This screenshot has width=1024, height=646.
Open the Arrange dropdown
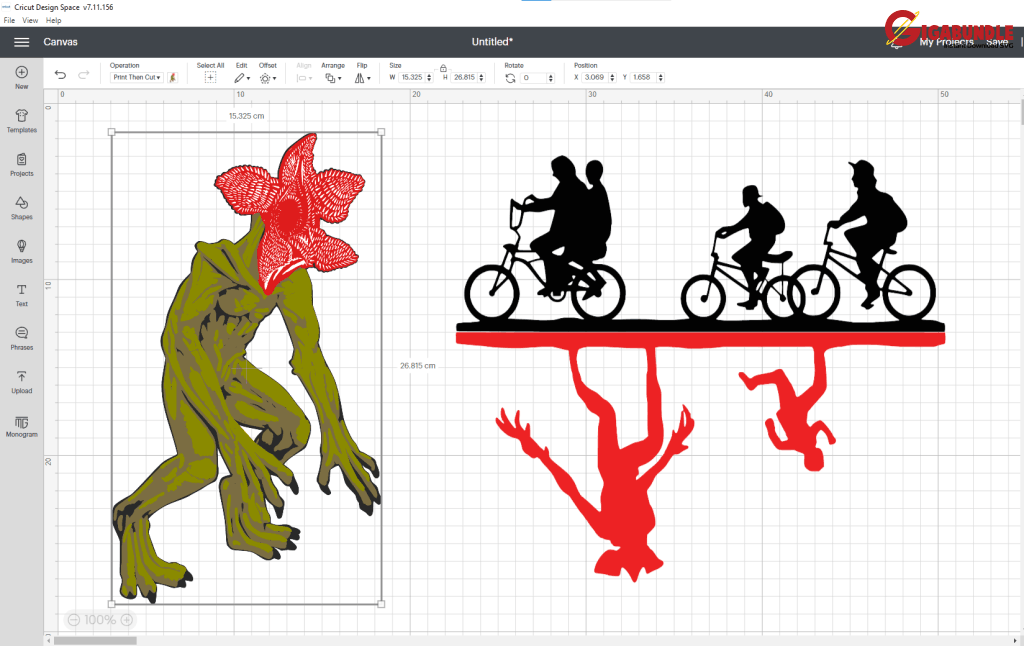point(333,77)
